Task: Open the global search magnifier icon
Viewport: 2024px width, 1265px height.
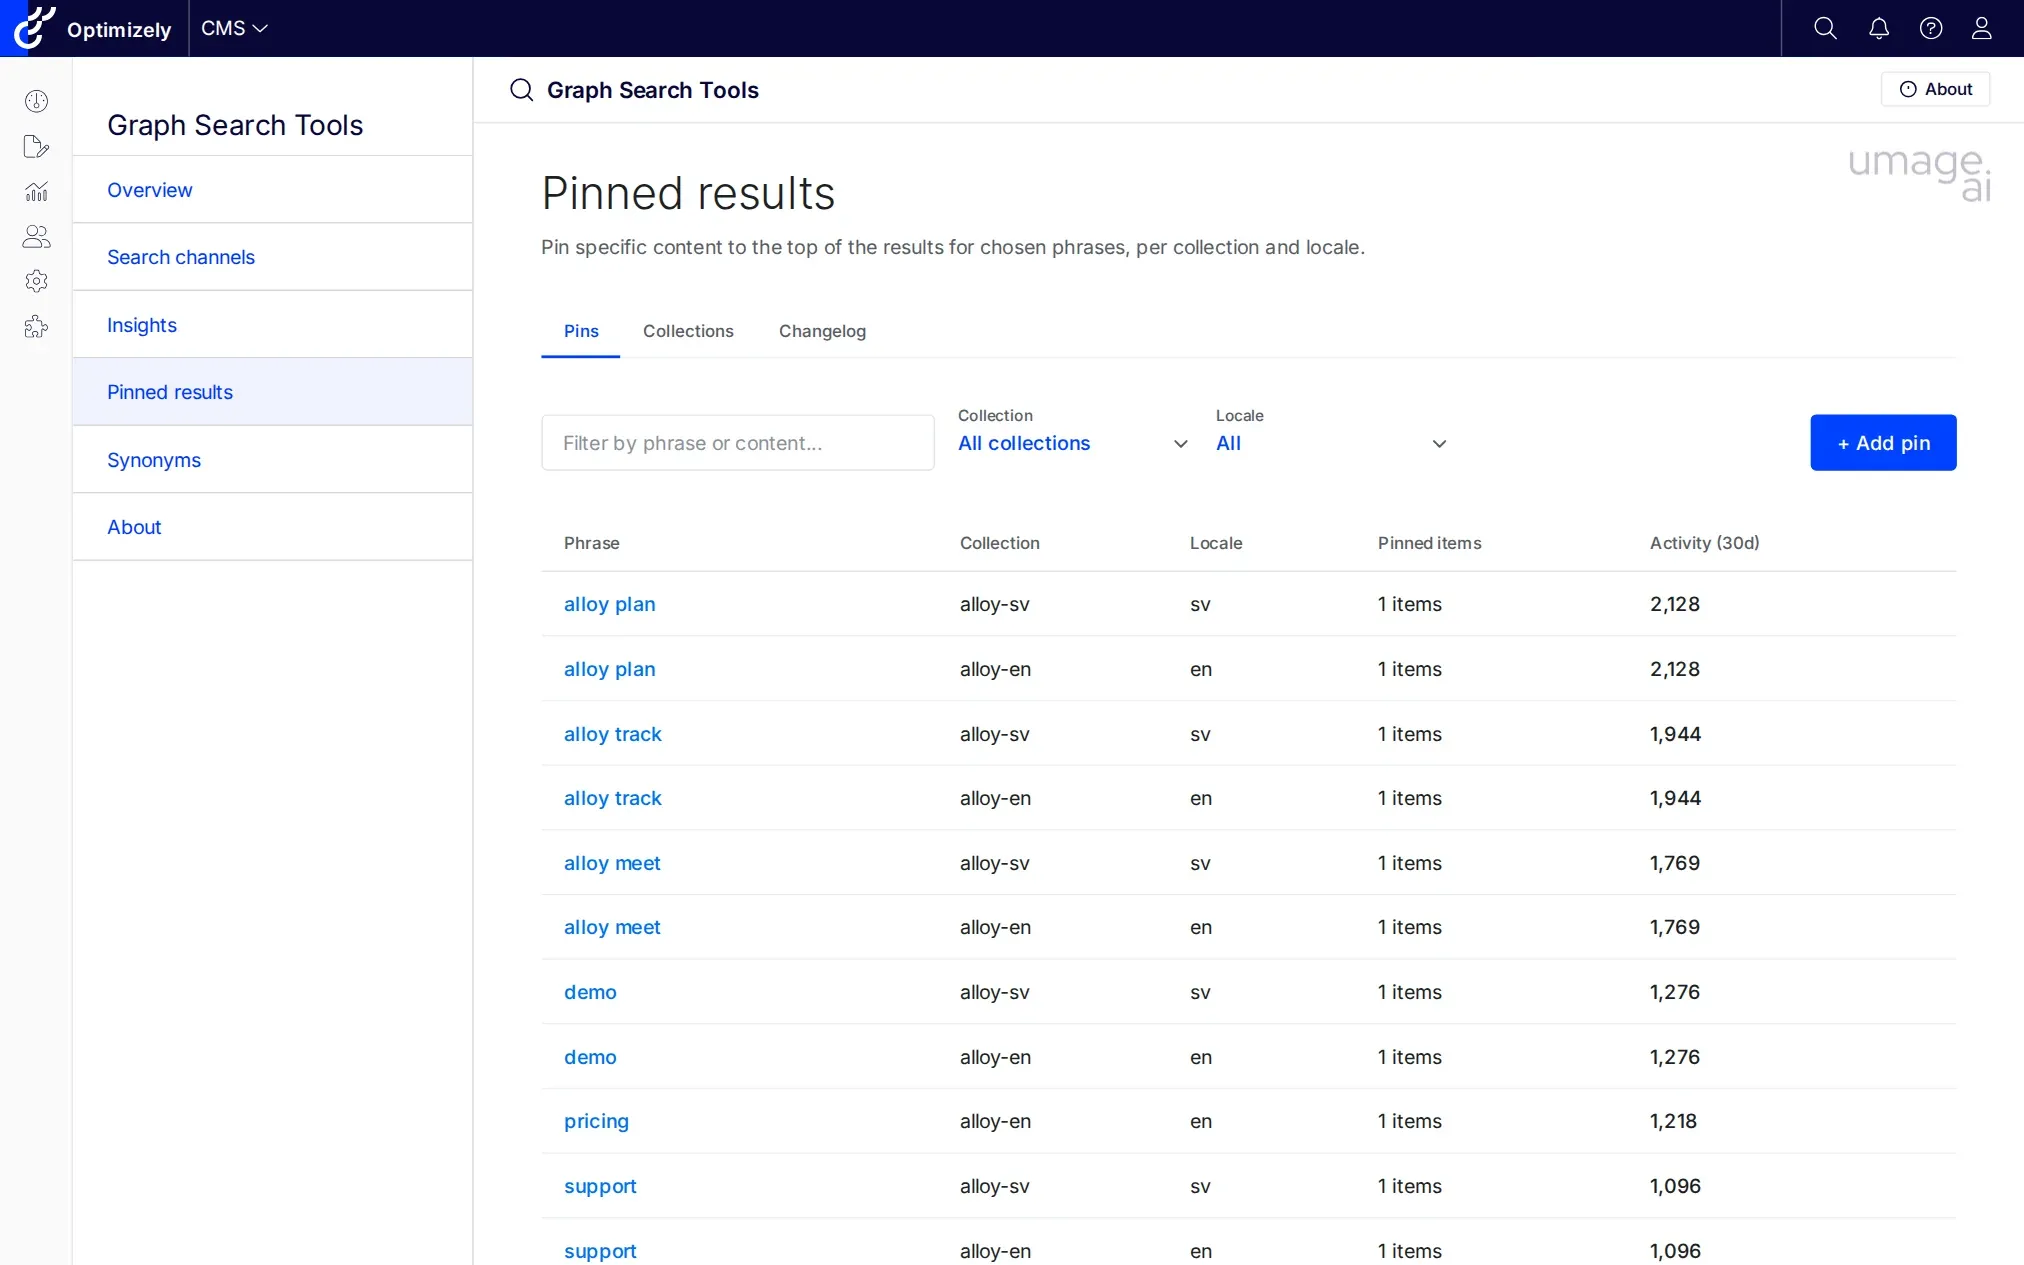Action: (1825, 28)
